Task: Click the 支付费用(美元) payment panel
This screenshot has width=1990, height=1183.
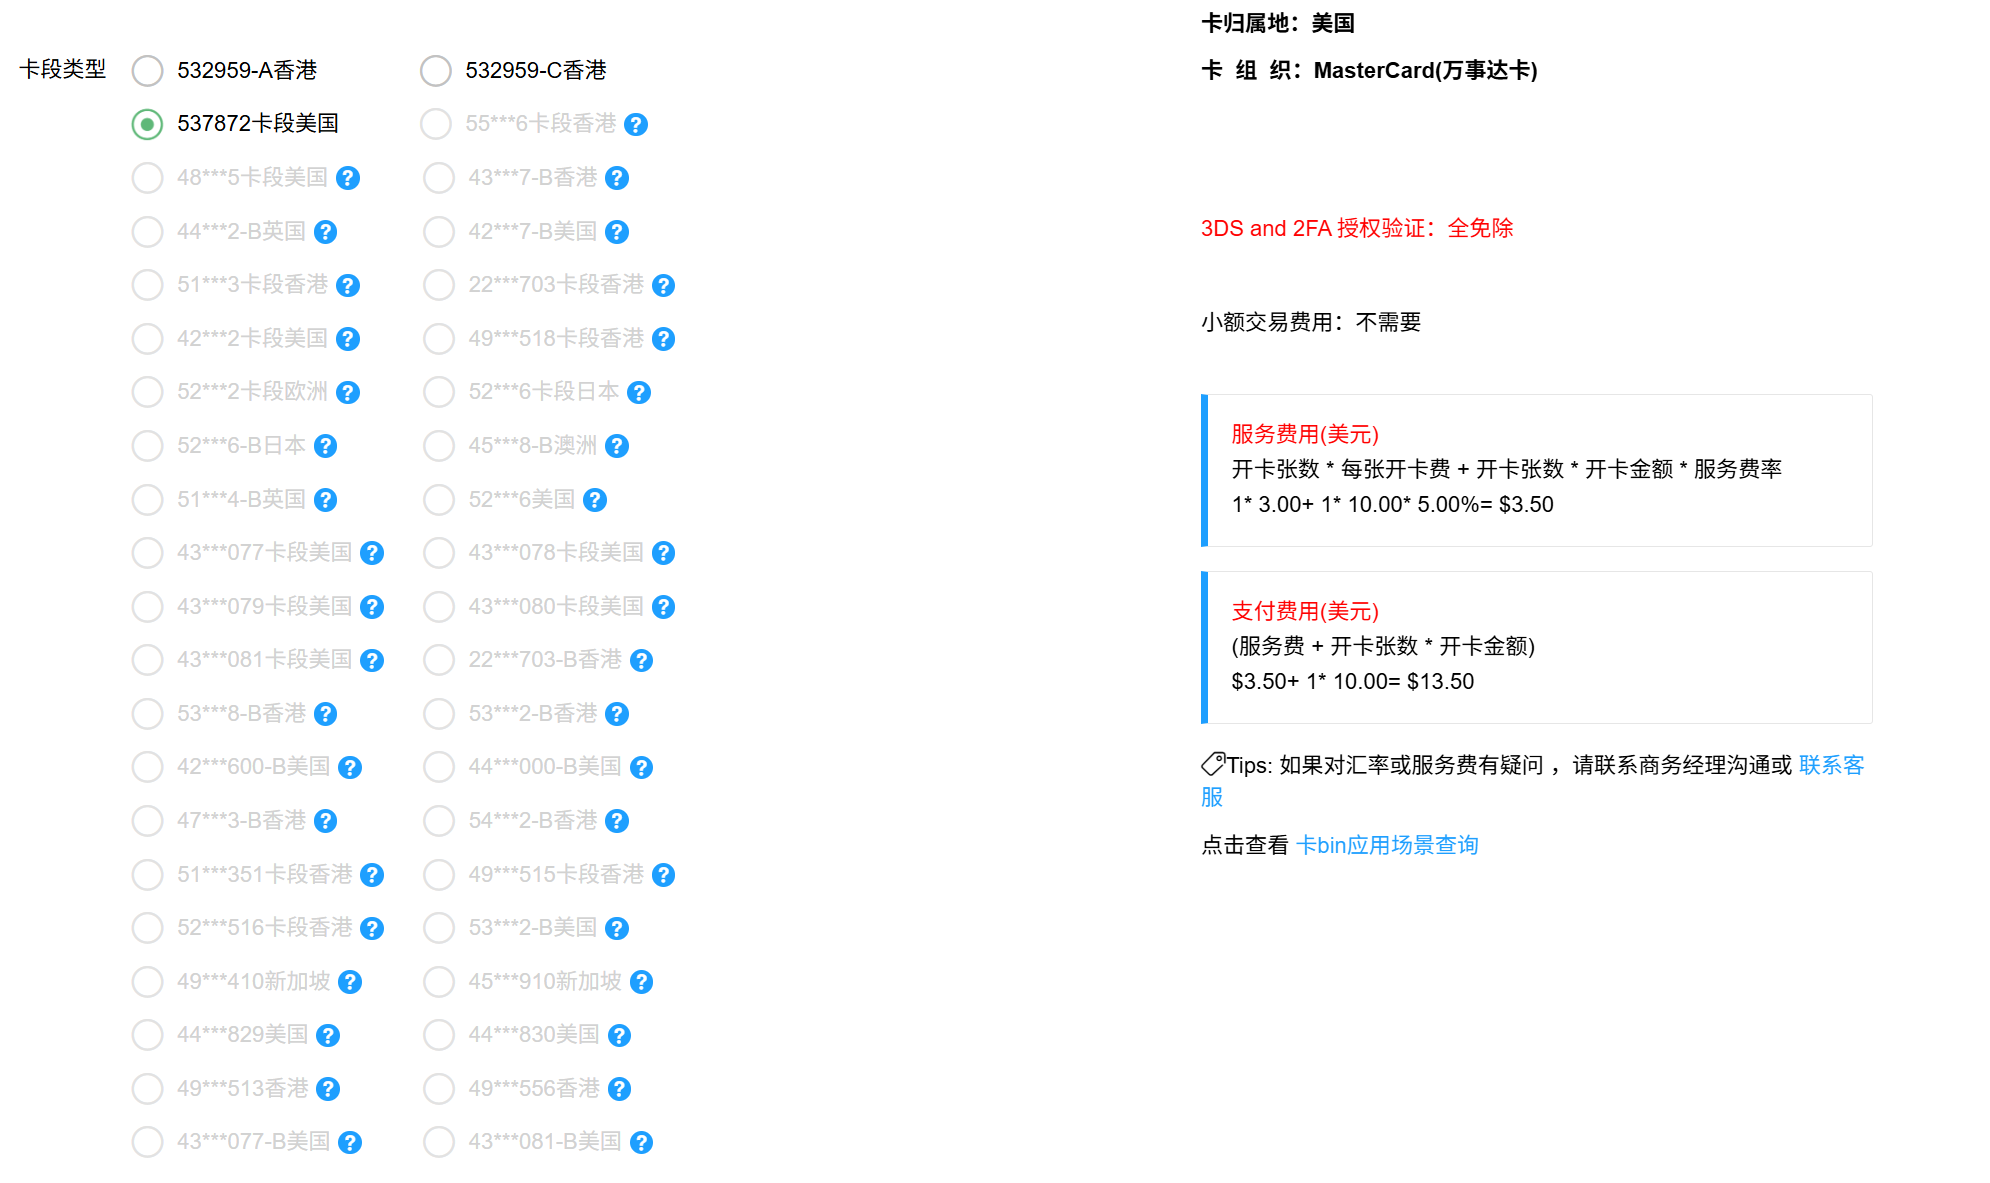Action: coord(1536,647)
